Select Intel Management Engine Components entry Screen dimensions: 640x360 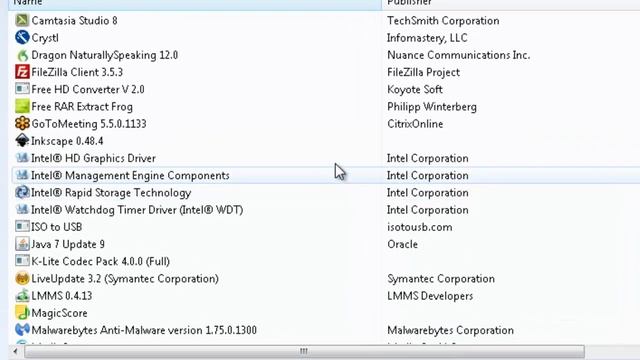[x=130, y=175]
